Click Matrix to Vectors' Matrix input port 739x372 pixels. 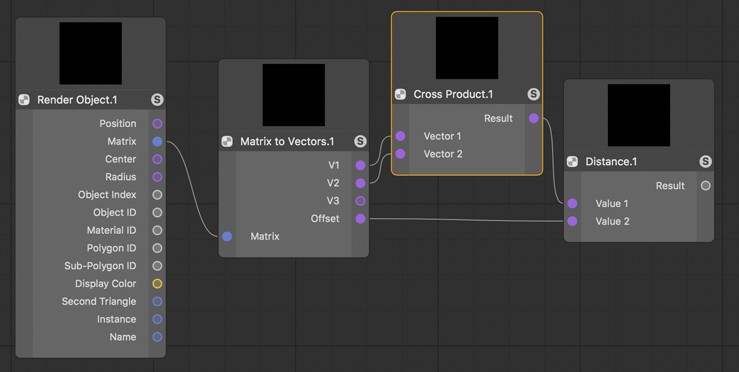[x=227, y=236]
